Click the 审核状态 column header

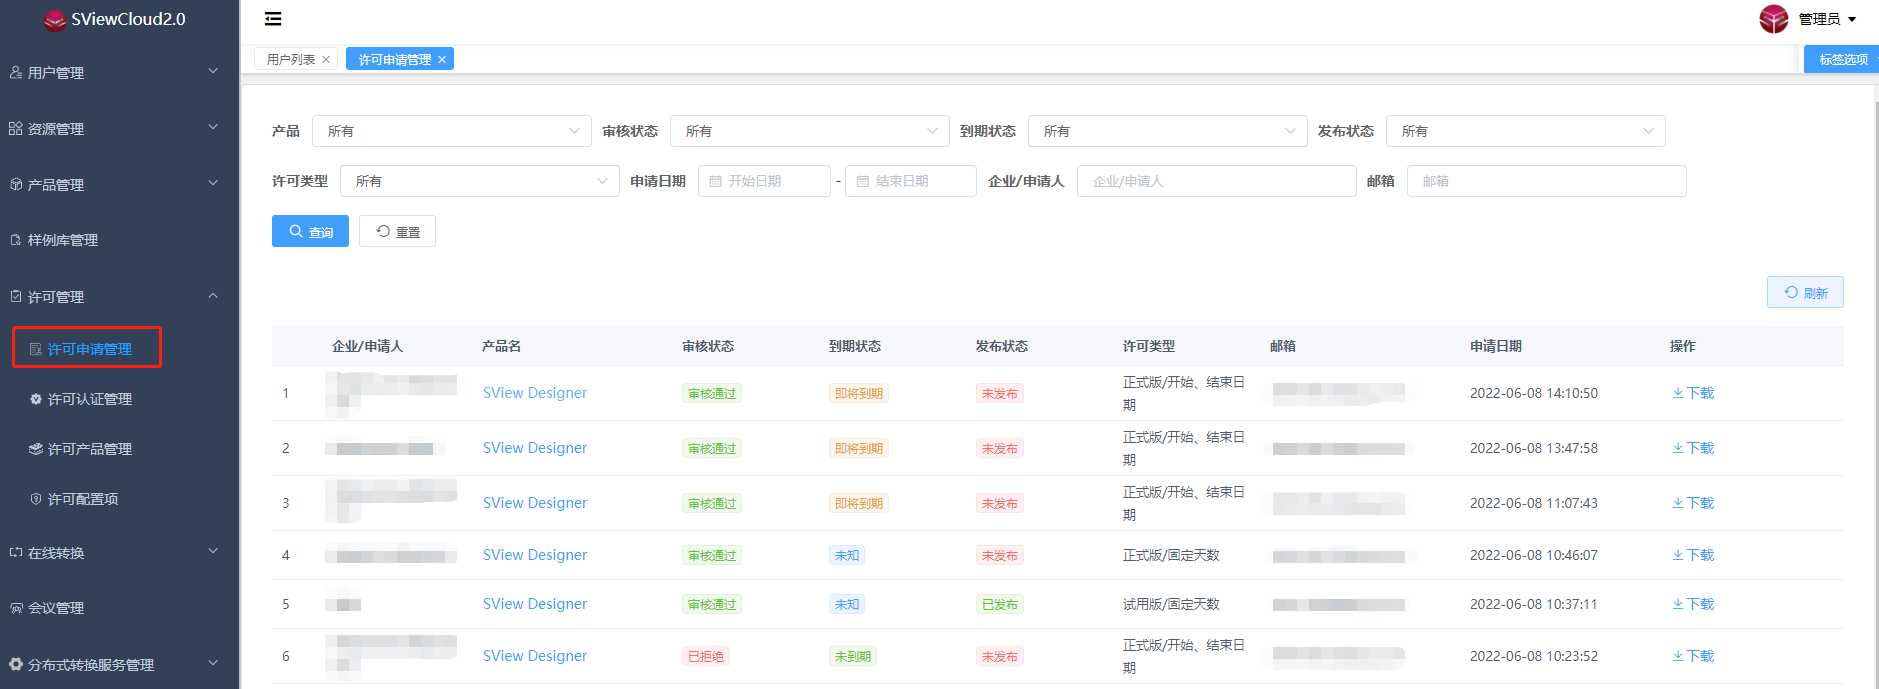tap(708, 346)
